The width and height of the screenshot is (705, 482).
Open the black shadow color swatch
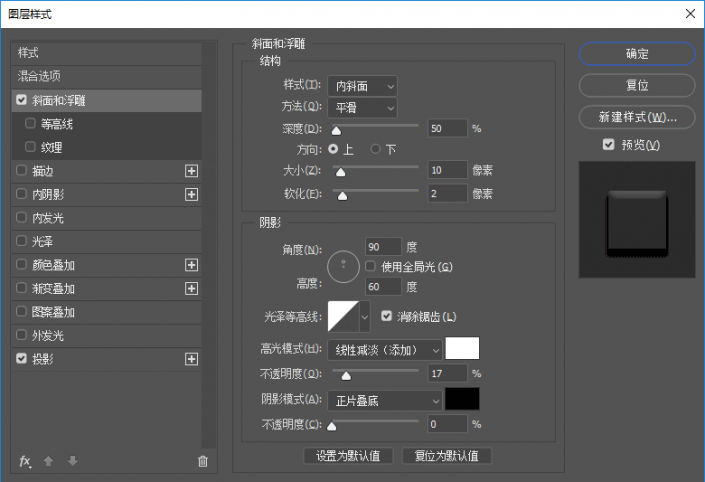462,399
